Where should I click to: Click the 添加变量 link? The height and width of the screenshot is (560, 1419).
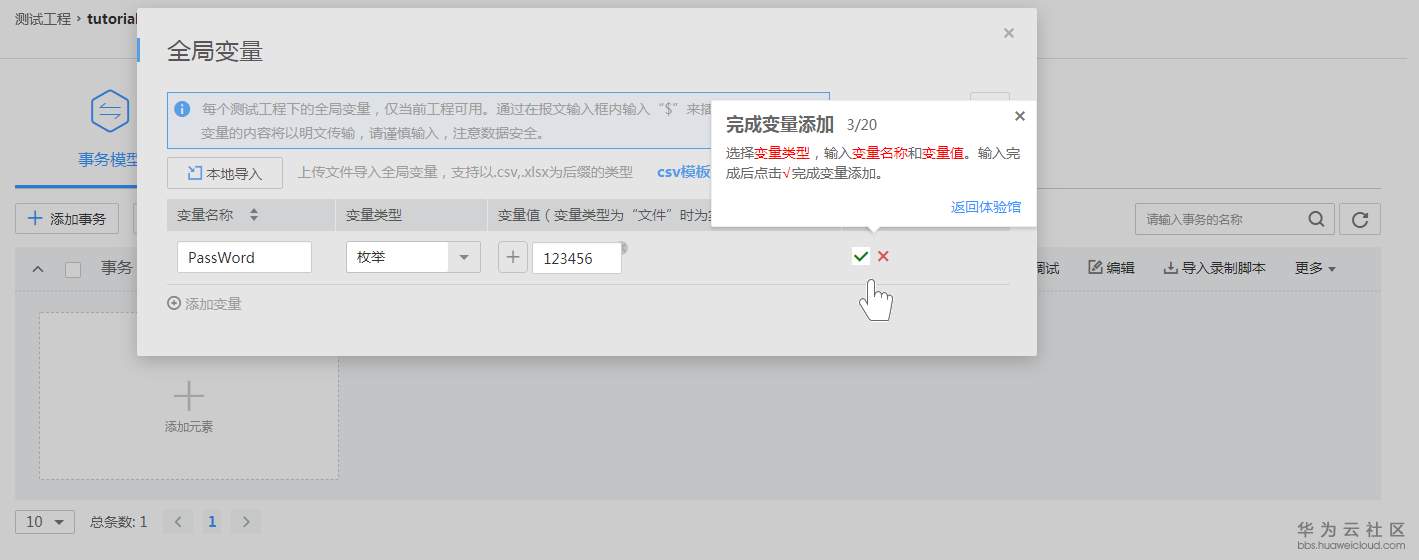[205, 303]
